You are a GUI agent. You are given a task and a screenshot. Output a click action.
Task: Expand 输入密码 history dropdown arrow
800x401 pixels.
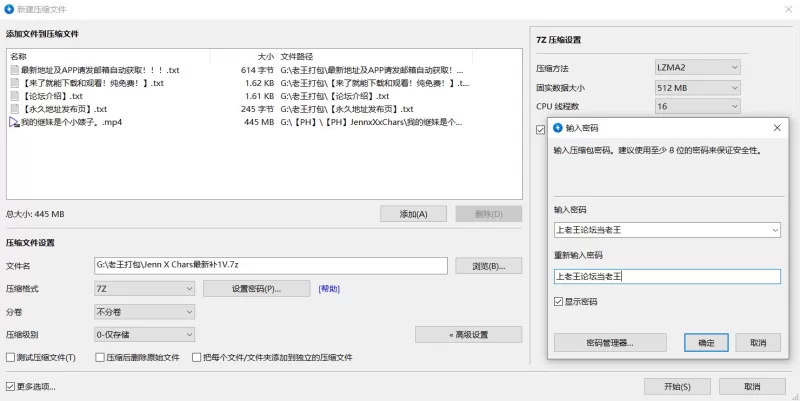point(775,230)
